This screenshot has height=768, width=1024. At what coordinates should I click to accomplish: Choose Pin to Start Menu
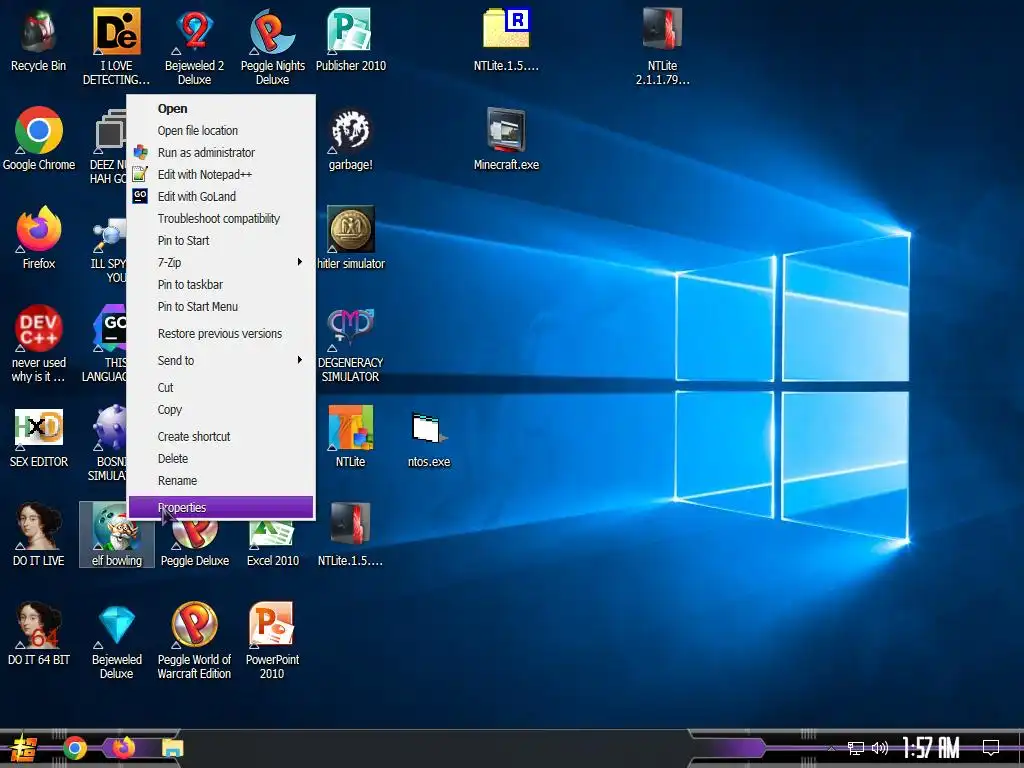tap(221, 306)
